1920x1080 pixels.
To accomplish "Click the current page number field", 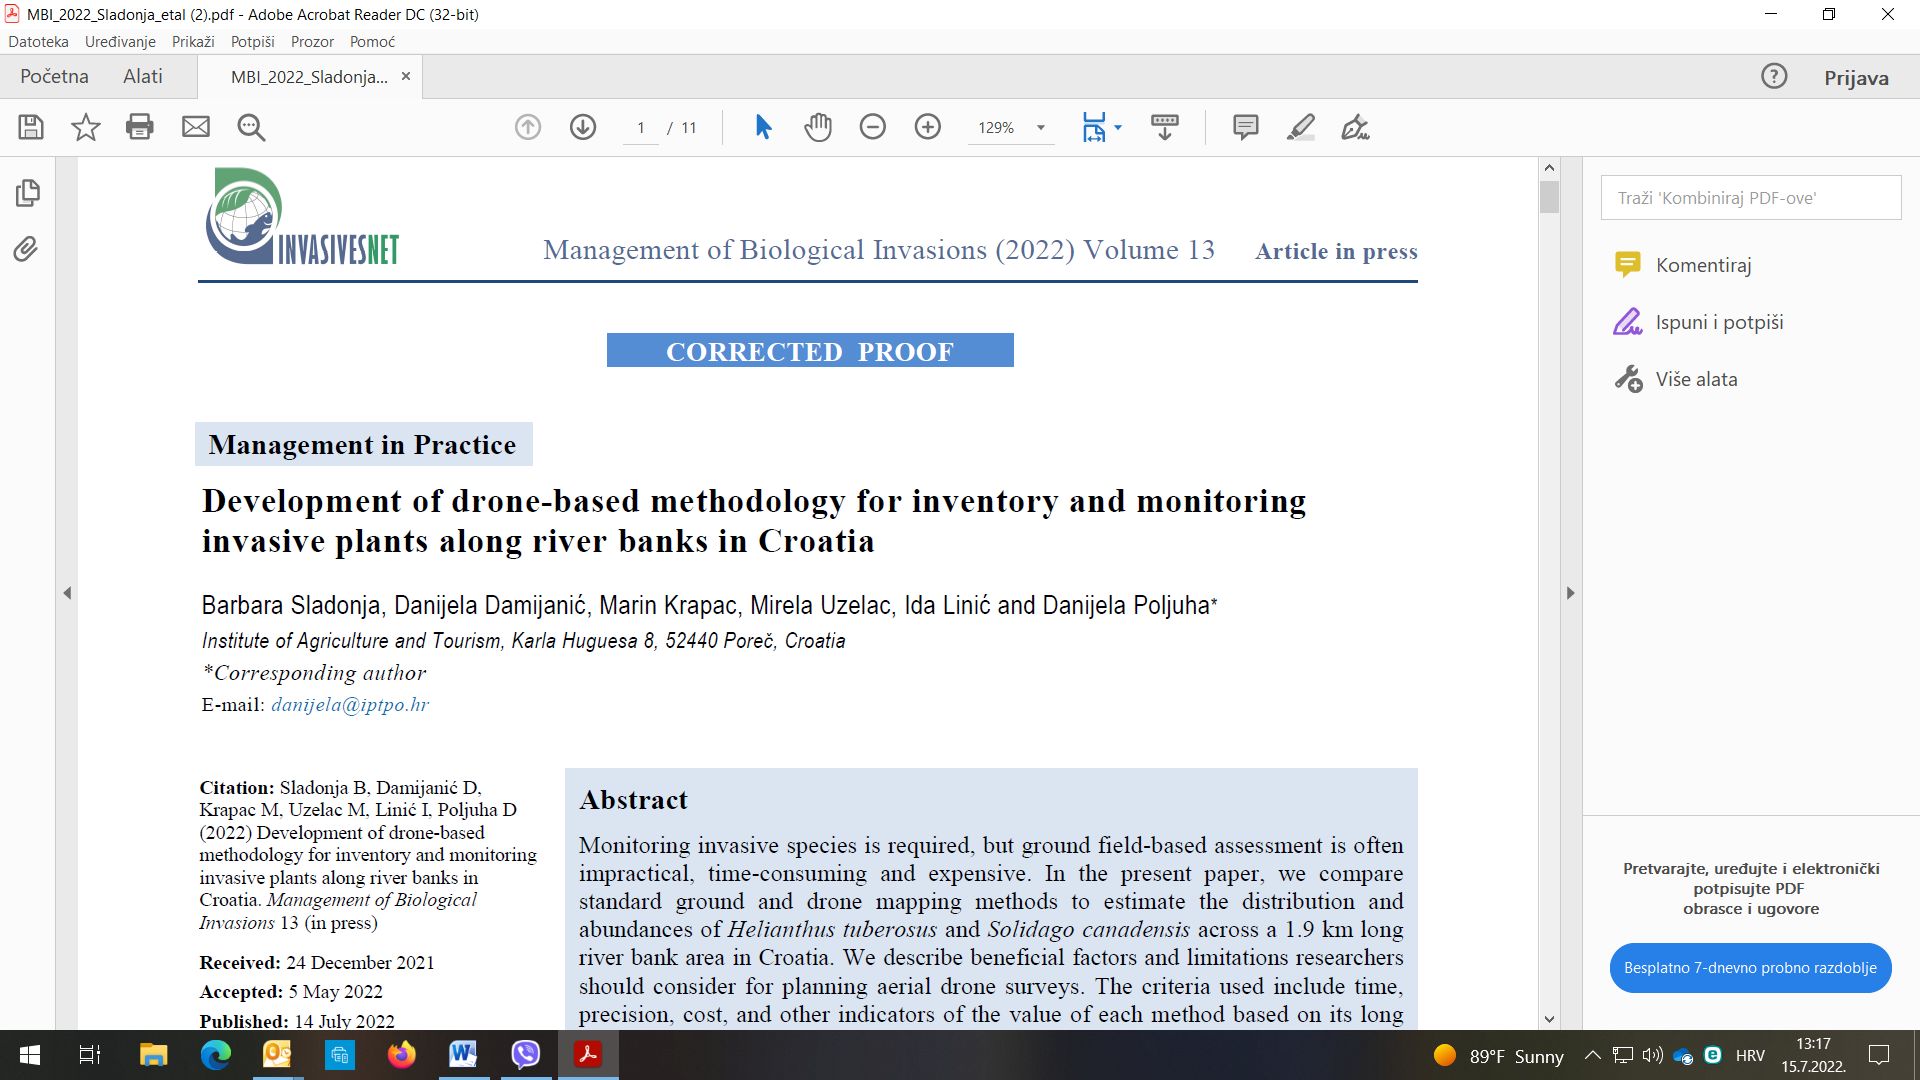I will pyautogui.click(x=640, y=128).
